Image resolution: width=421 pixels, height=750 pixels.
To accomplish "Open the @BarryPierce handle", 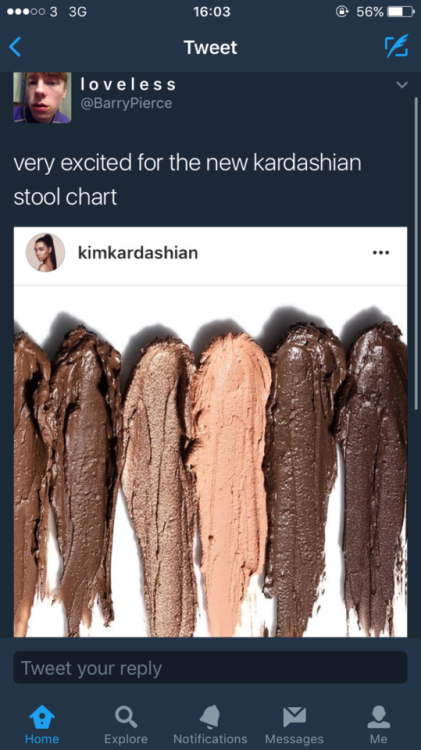I will coord(126,103).
